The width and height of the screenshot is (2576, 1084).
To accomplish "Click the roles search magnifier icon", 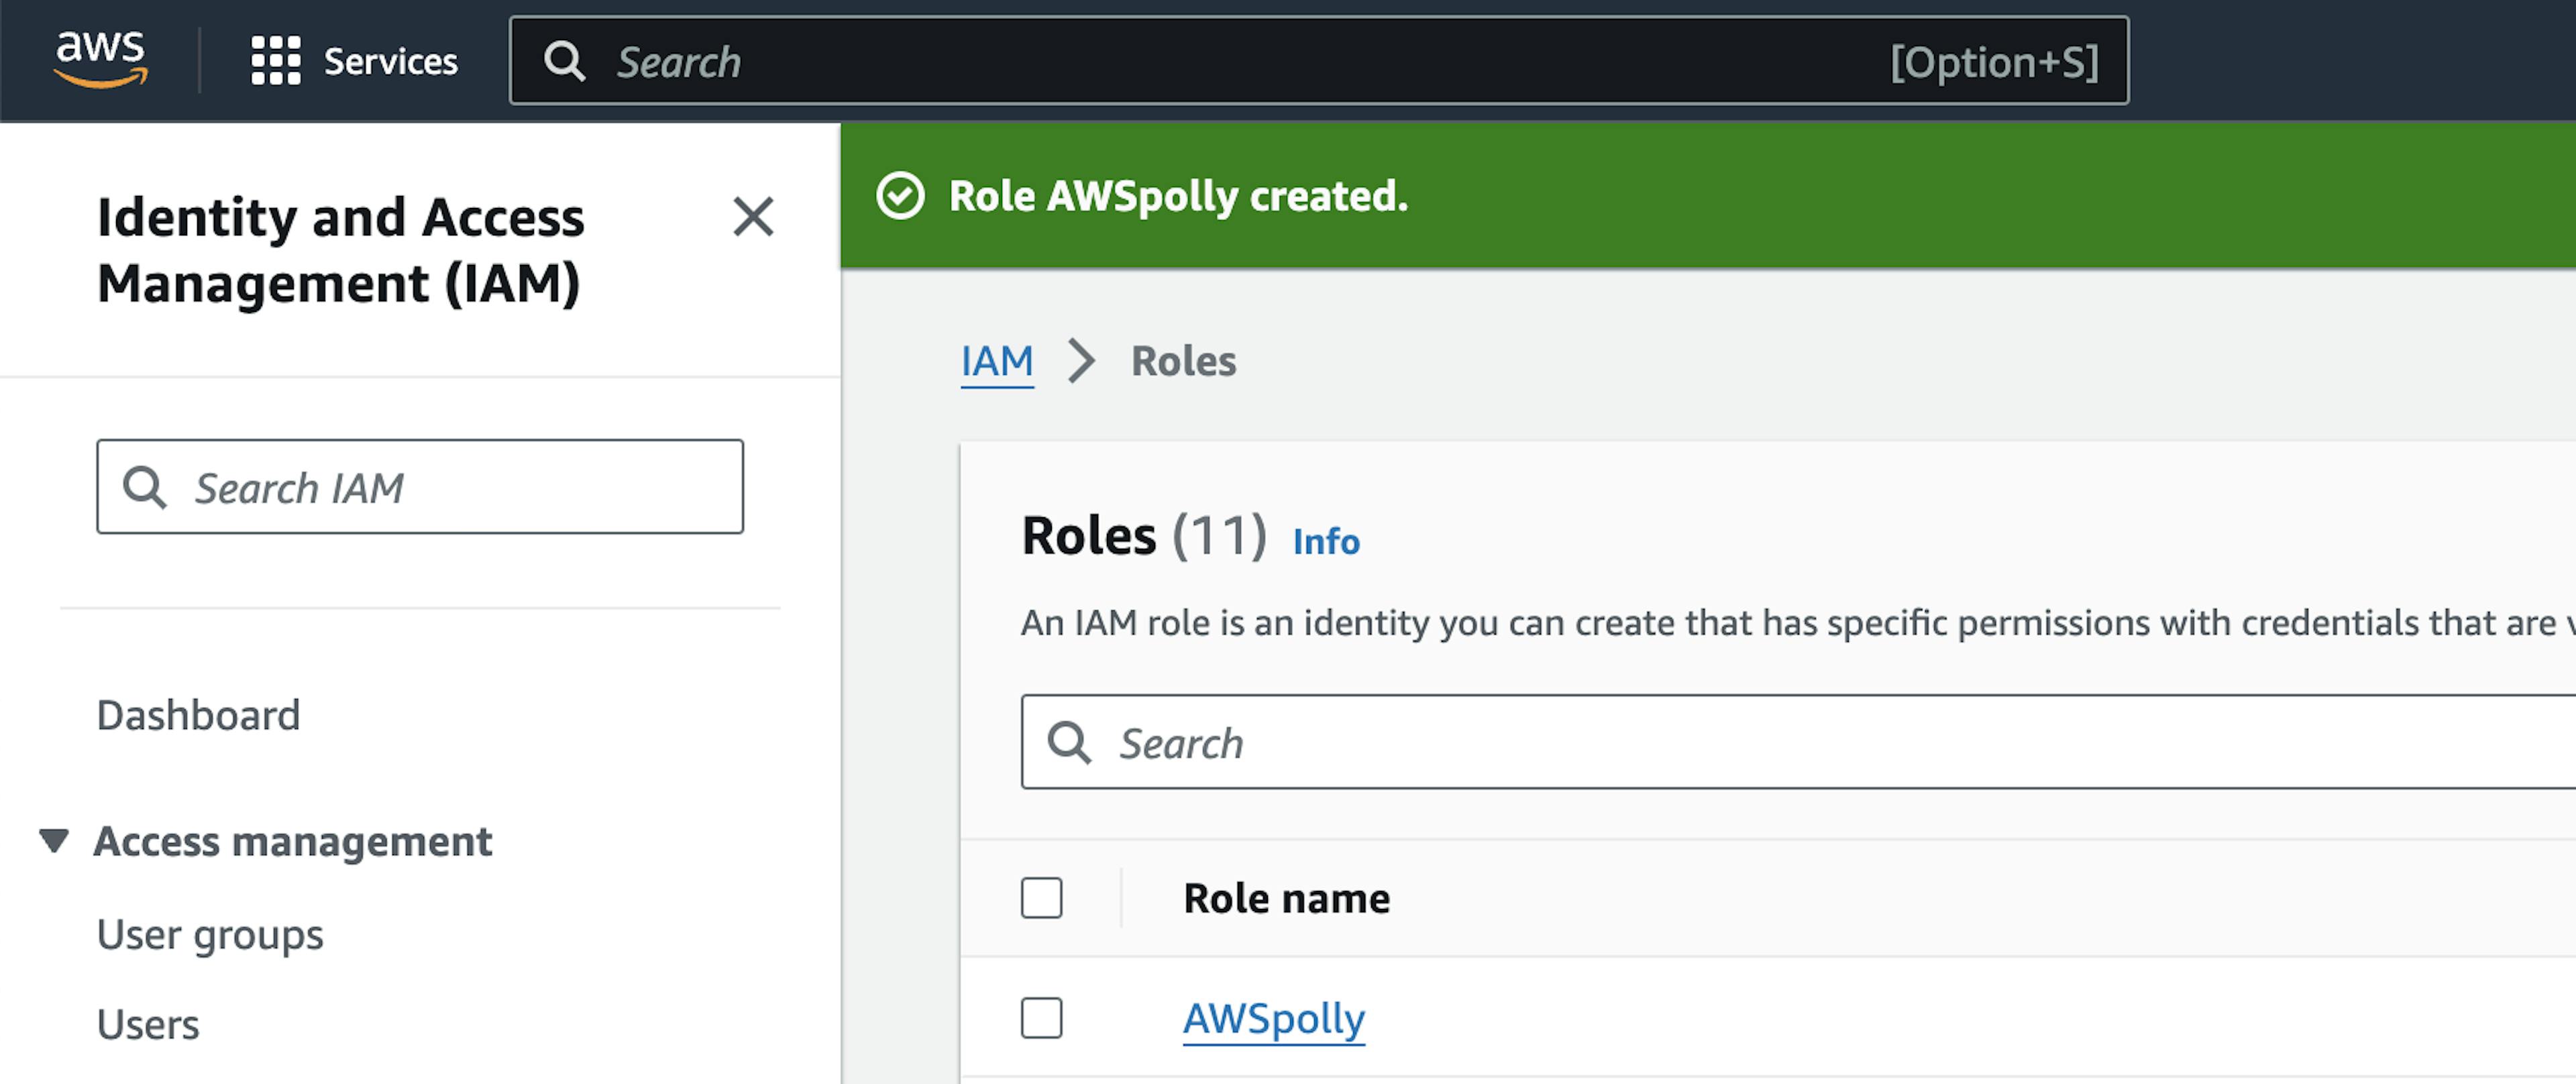I will click(1069, 743).
